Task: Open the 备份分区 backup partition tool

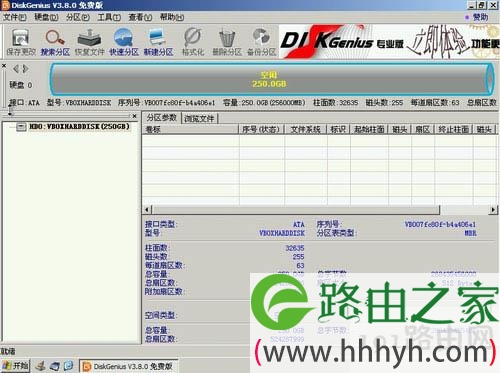Action: pyautogui.click(x=262, y=42)
